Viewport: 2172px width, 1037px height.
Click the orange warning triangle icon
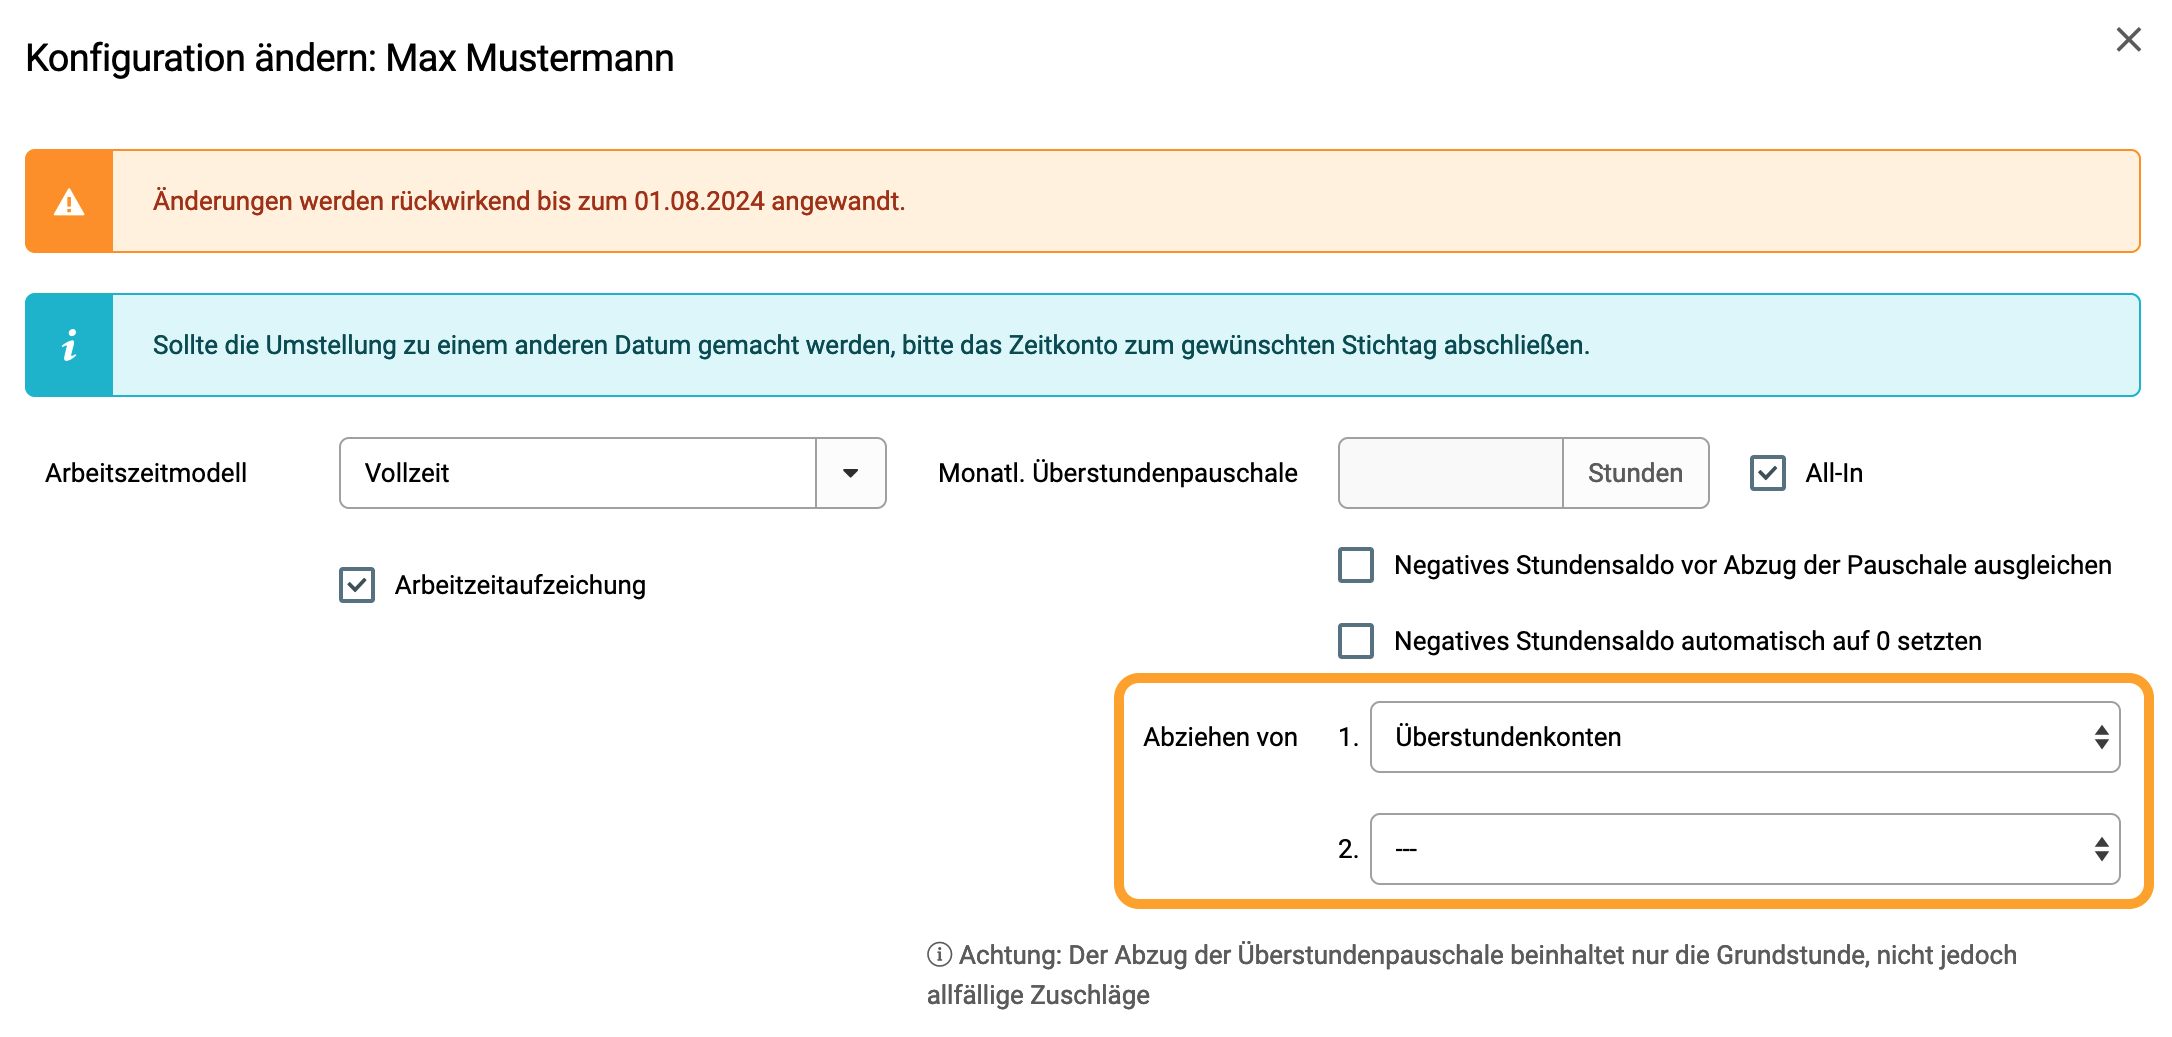click(x=69, y=202)
